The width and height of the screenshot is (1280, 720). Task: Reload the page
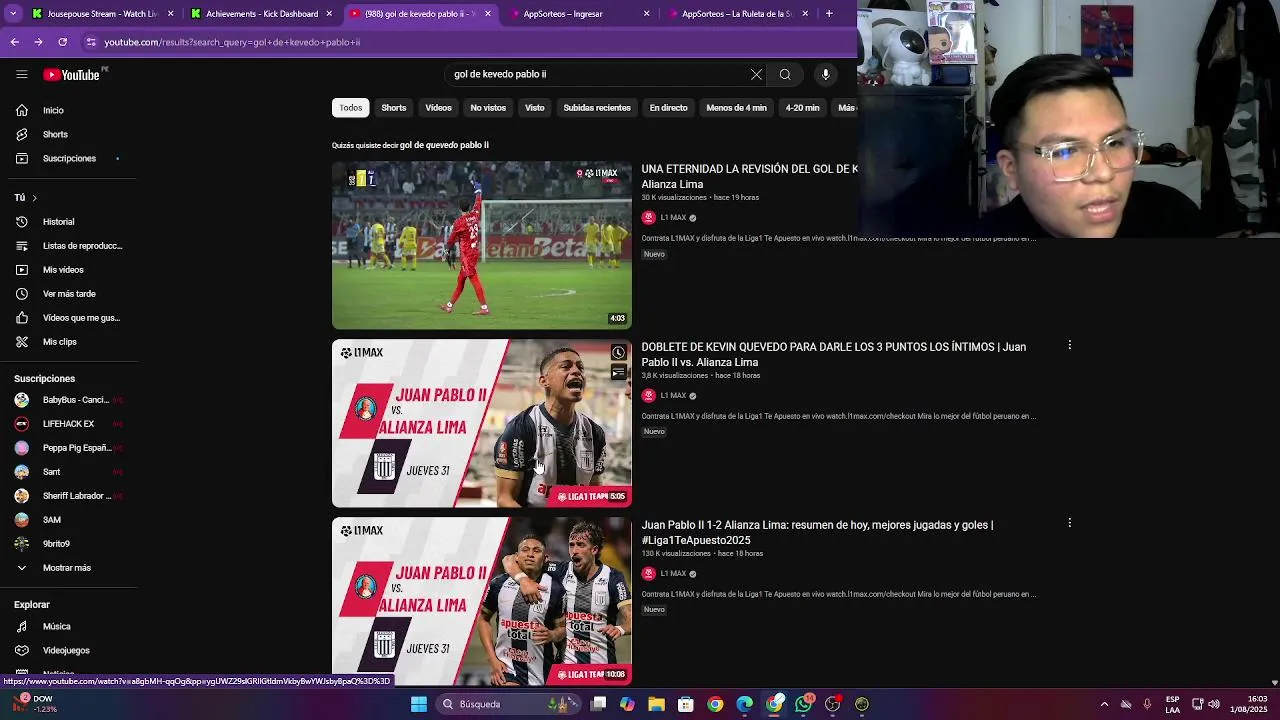(x=62, y=42)
